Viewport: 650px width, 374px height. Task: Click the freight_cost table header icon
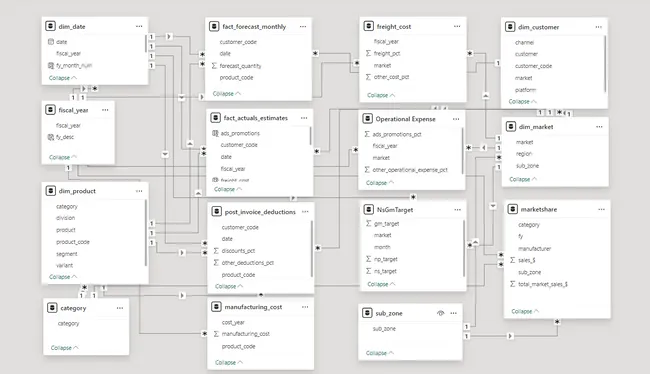(368, 26)
